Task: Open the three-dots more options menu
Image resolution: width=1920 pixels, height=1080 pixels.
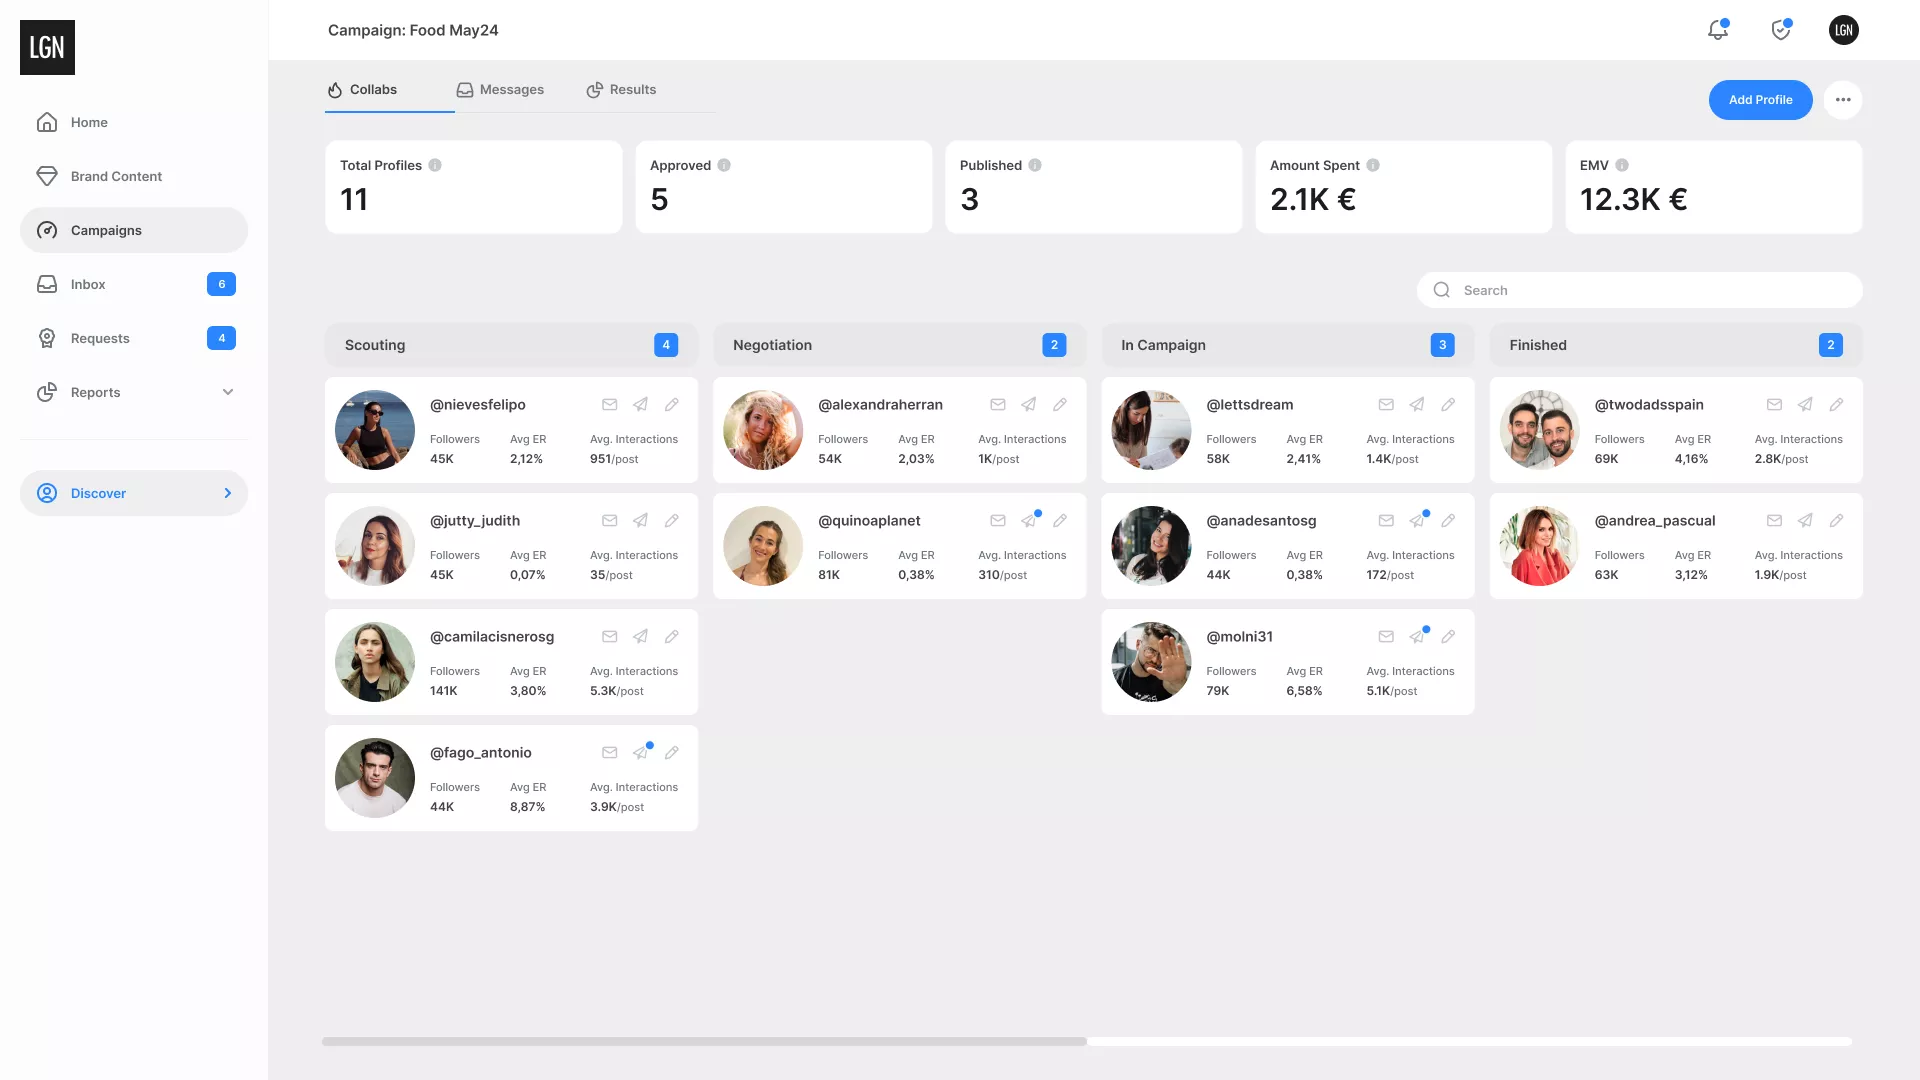Action: 1842,100
